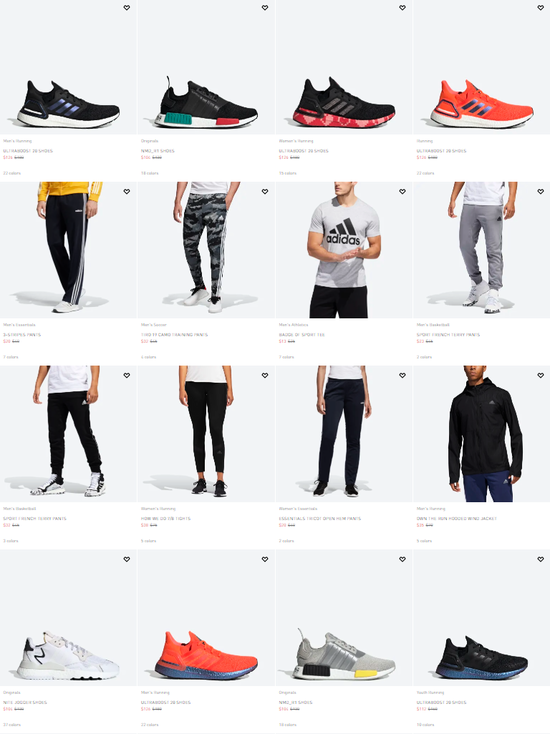Wishlist the black women's running tights

[264, 375]
